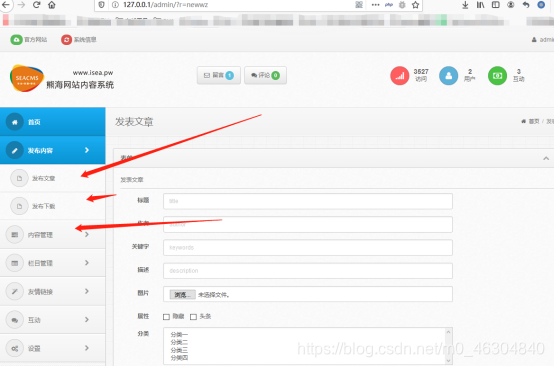Viewport: 554px width, 367px height.
Task: Open the 评论 comments button
Action: click(265, 75)
